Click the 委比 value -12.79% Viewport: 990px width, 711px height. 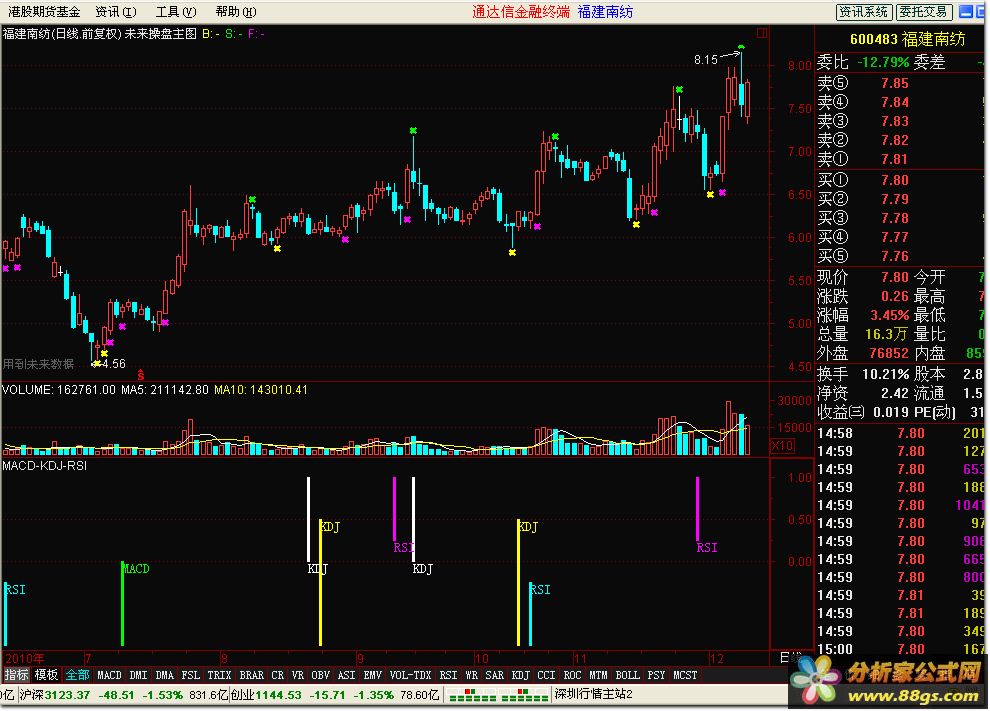point(883,63)
